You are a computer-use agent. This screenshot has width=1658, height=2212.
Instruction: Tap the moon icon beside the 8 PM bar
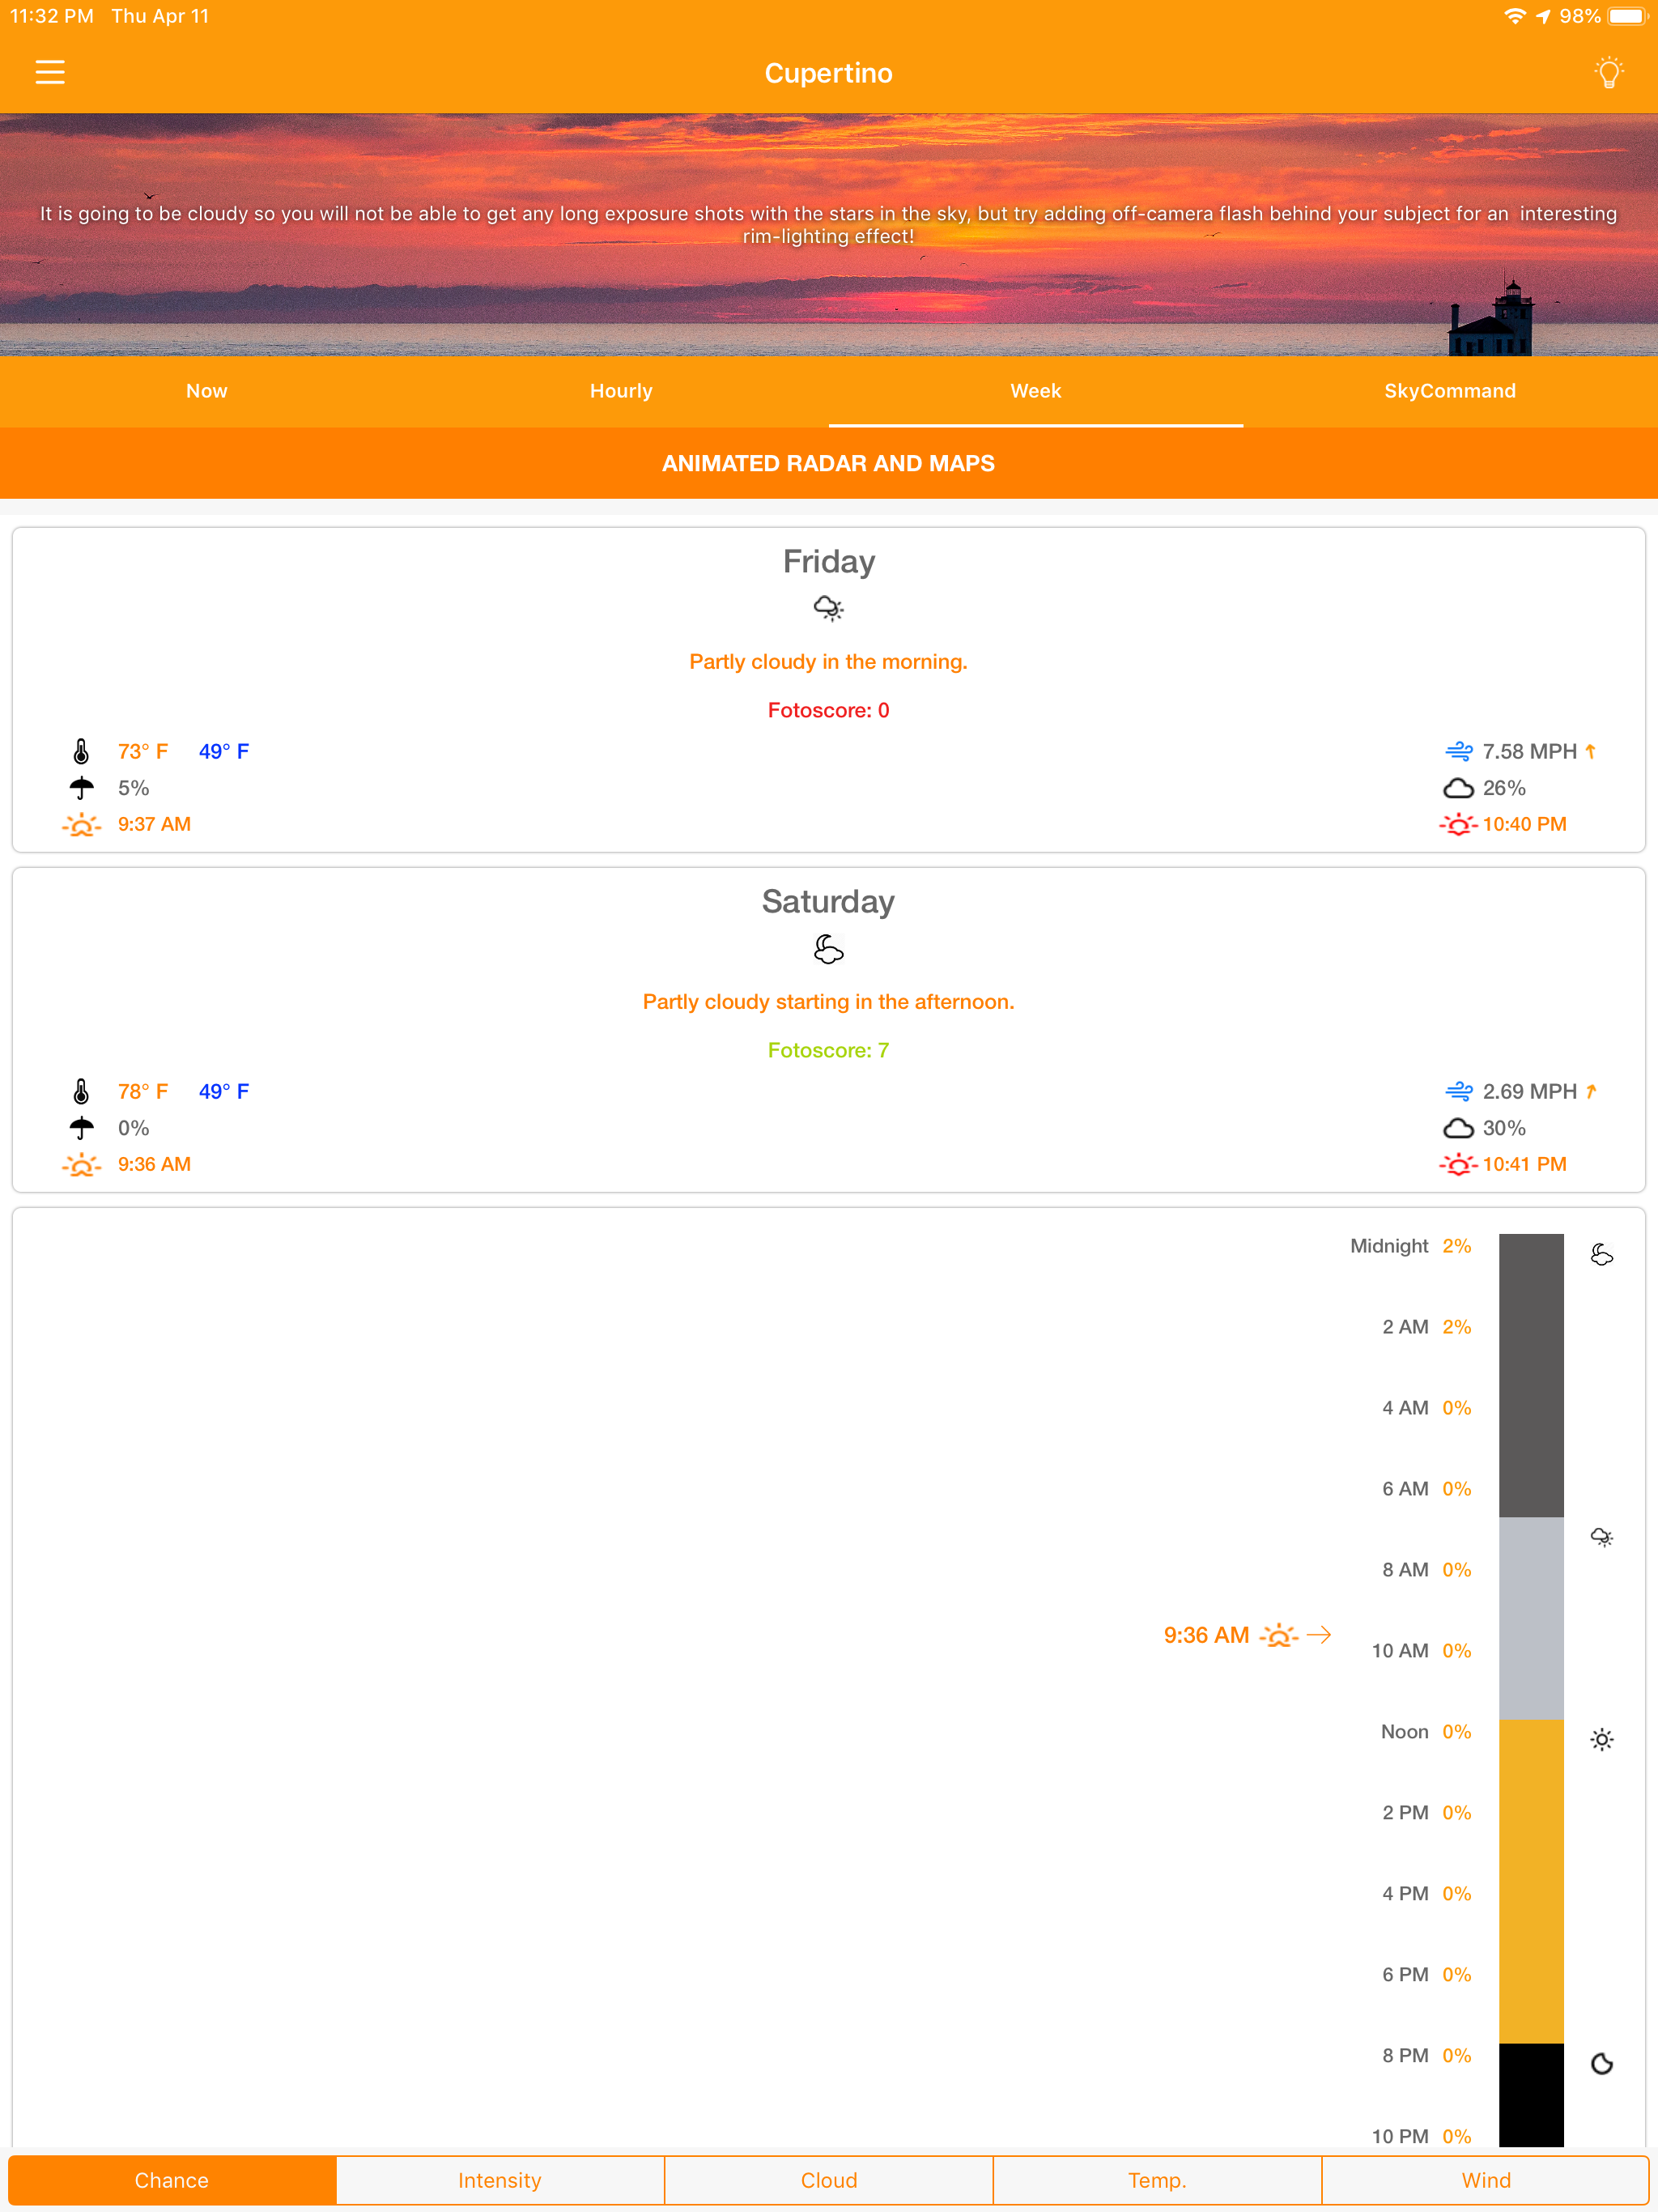click(x=1601, y=2064)
